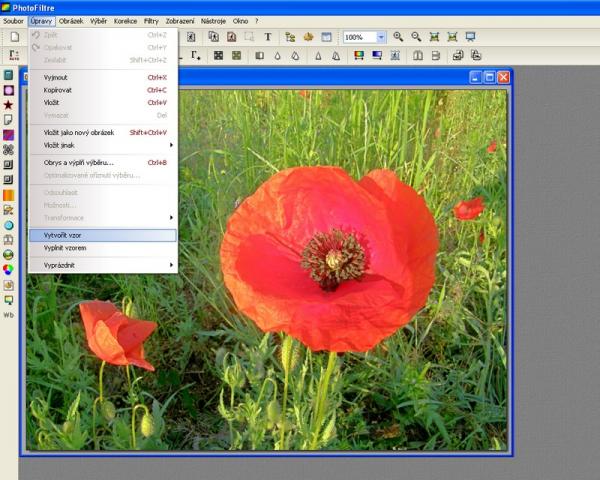Expand the Transformace submenu
This screenshot has width=600, height=480.
(x=103, y=217)
